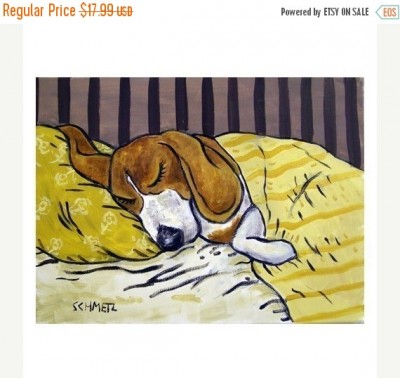Click the brown patch on the dog's neck
Screen dimensions: 400x378
224,232
